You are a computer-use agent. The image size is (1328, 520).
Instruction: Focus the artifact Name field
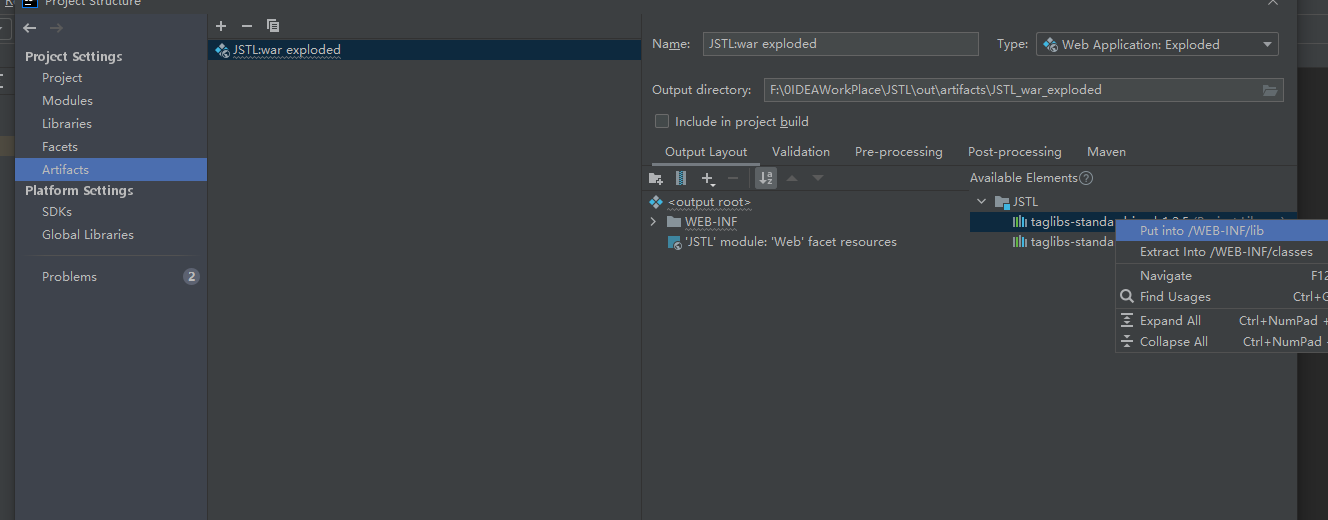tap(840, 44)
